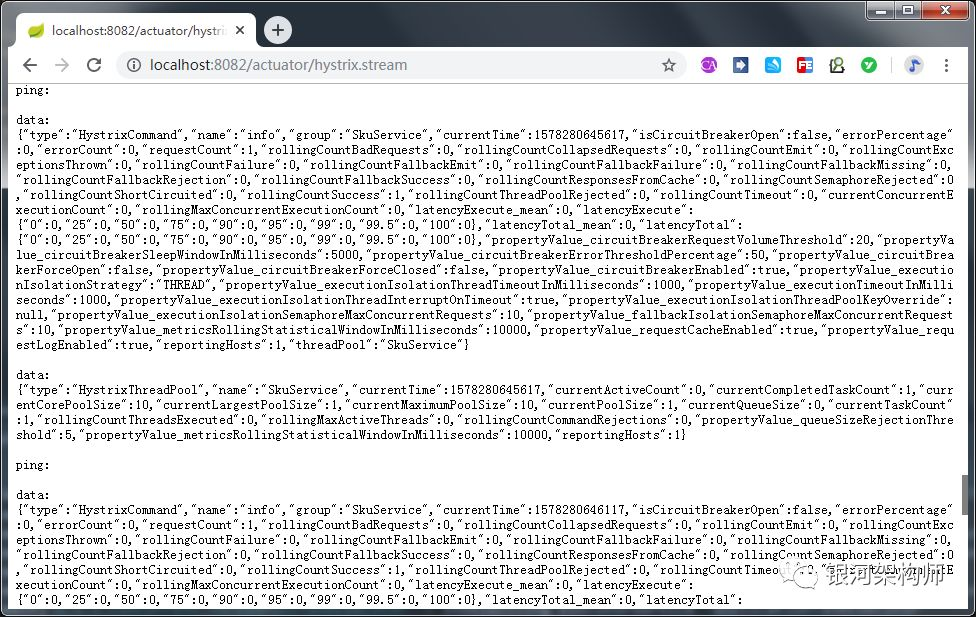
Task: Open the light blue extension icon
Action: coord(772,65)
